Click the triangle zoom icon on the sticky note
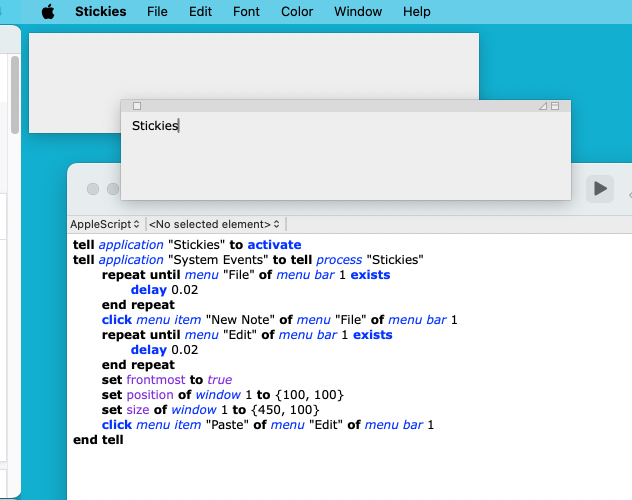Screen dimensions: 632x500 click(x=543, y=106)
